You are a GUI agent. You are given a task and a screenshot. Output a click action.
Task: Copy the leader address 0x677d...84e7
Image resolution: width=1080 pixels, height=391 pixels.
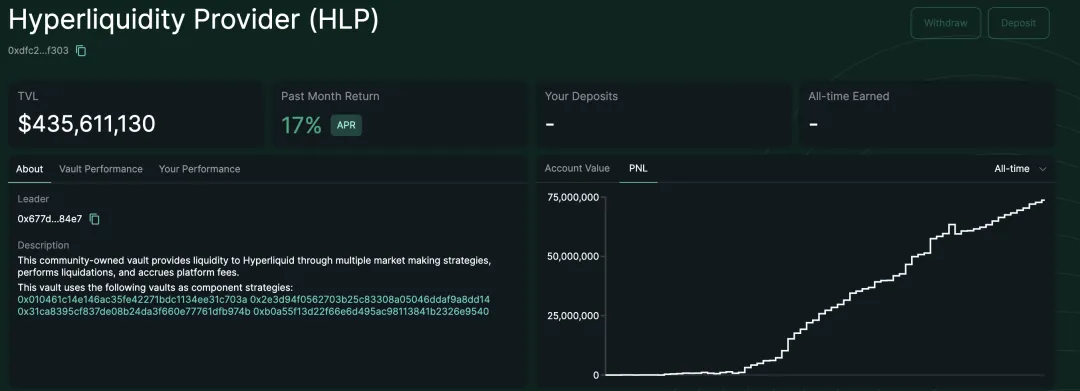95,219
